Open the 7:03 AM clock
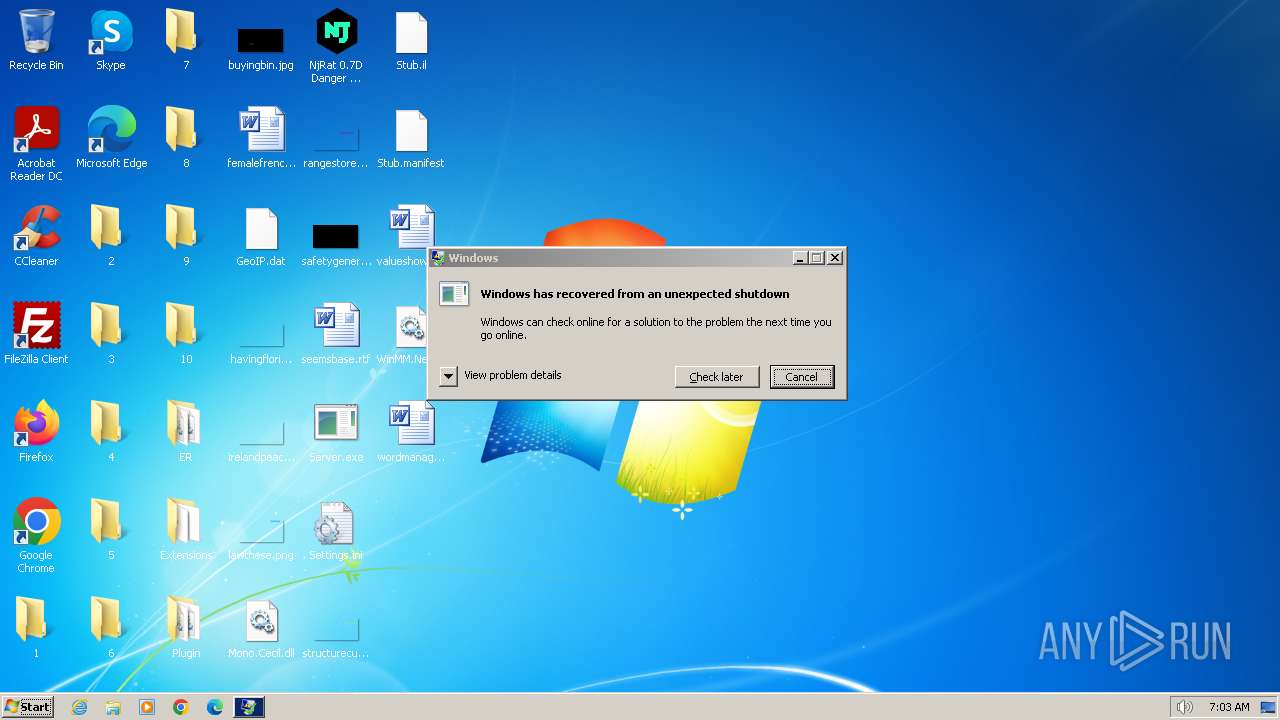The image size is (1280, 720). (1229, 707)
